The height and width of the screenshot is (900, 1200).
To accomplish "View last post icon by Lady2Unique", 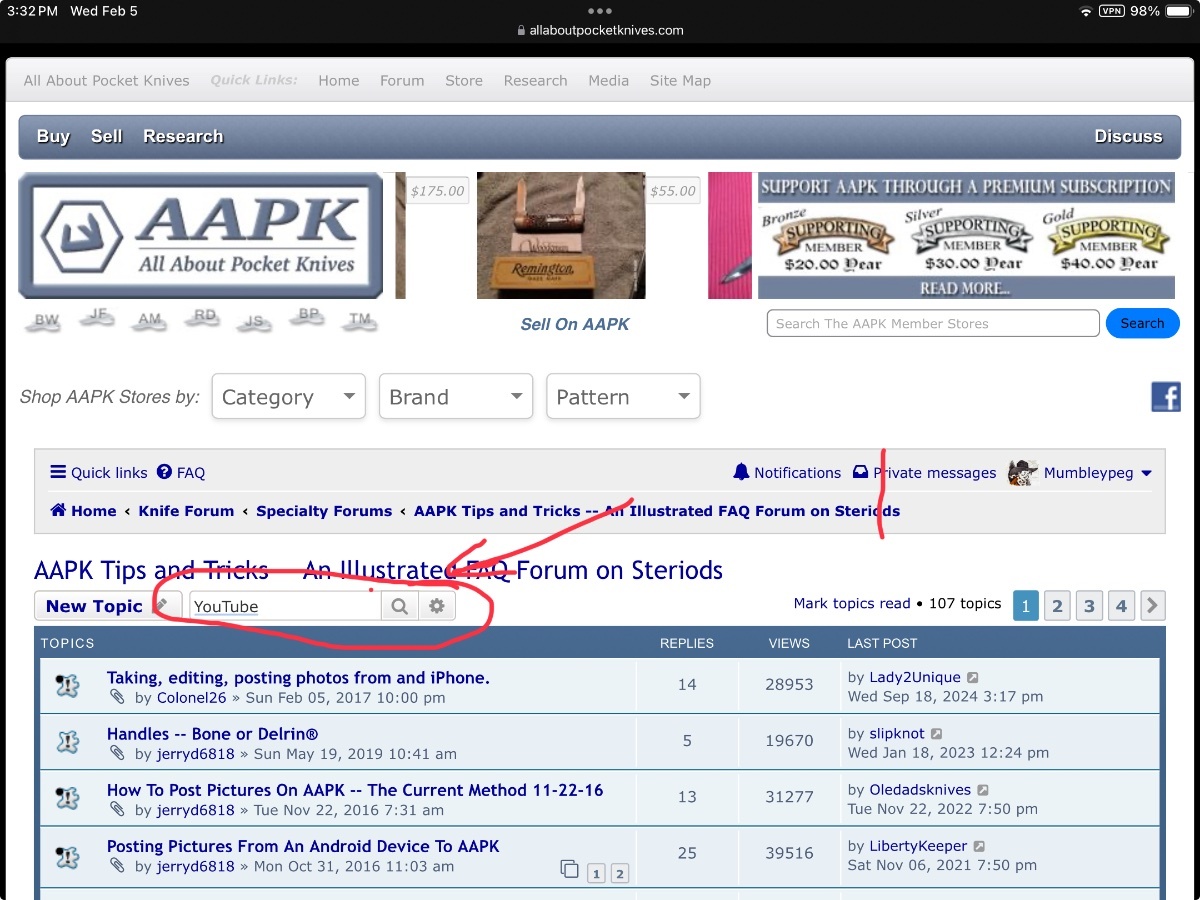I will (x=973, y=678).
